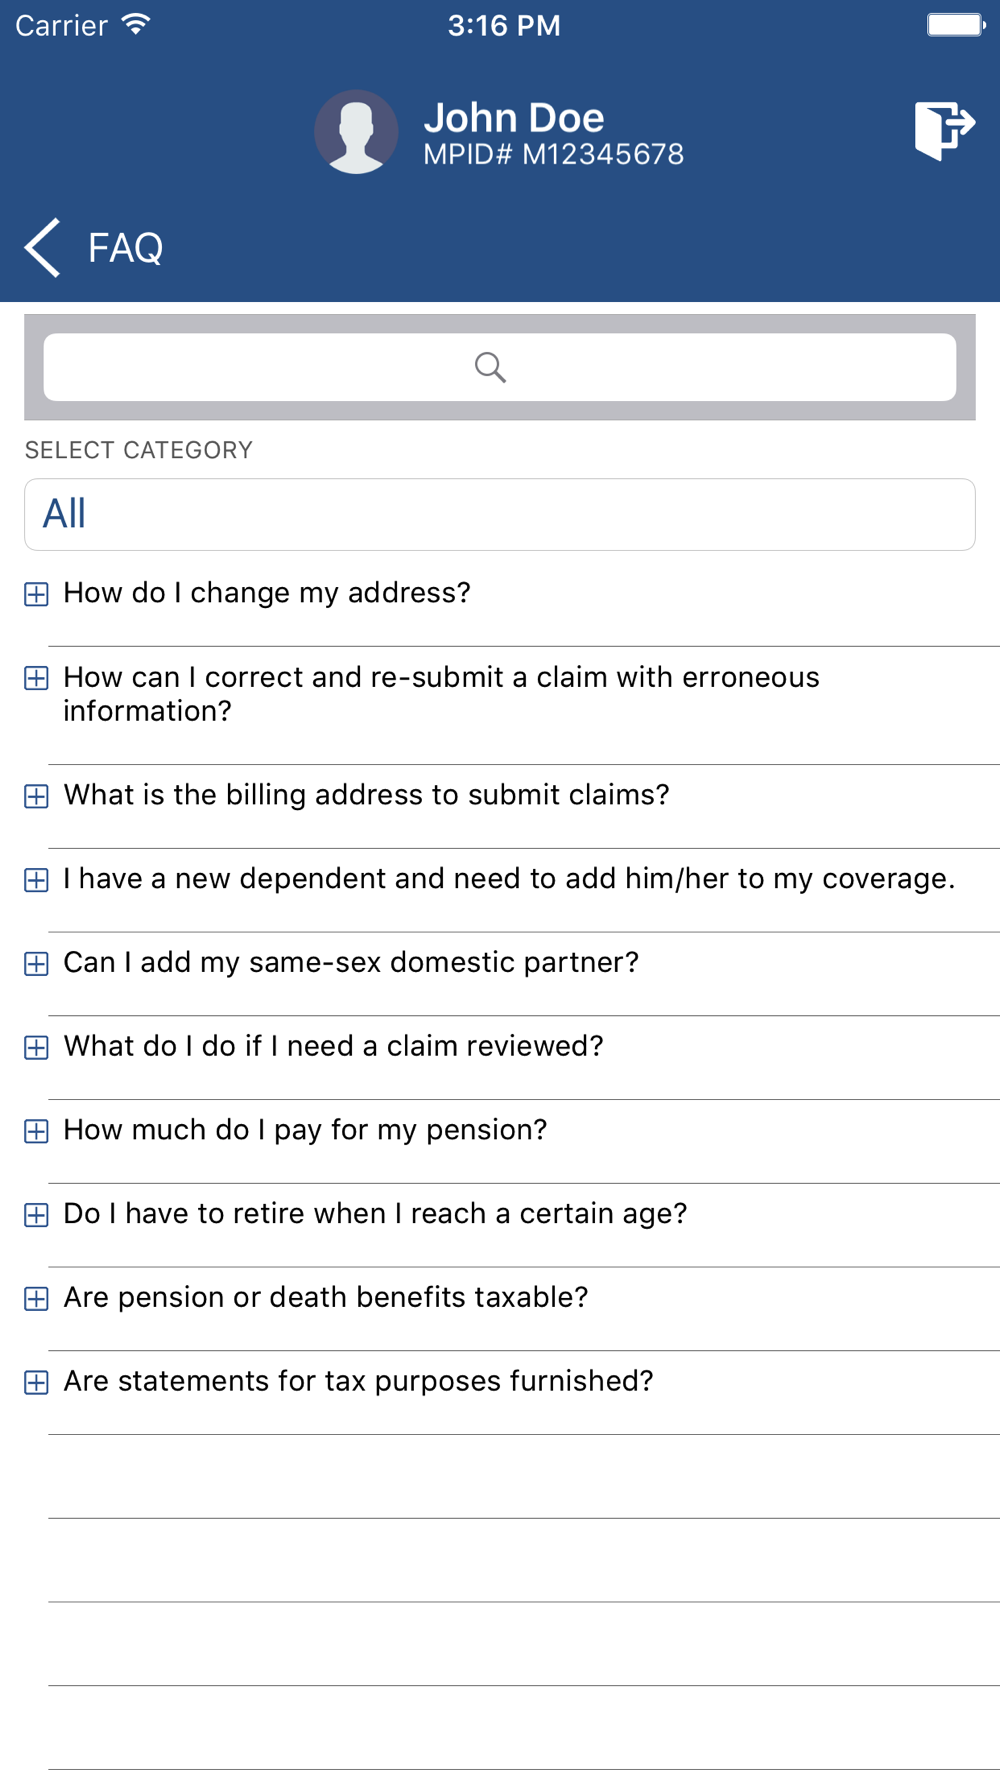The image size is (1000, 1778).
Task: Tap the John Doe name text
Action: (514, 118)
